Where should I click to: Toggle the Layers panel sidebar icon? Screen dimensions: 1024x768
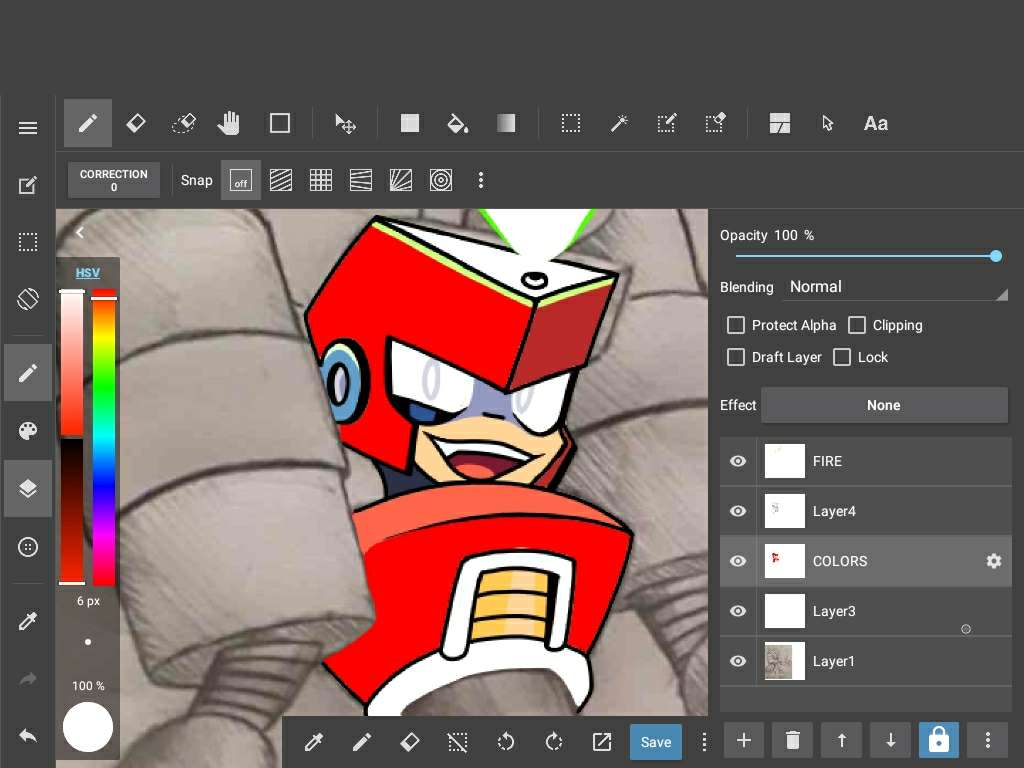(27, 488)
